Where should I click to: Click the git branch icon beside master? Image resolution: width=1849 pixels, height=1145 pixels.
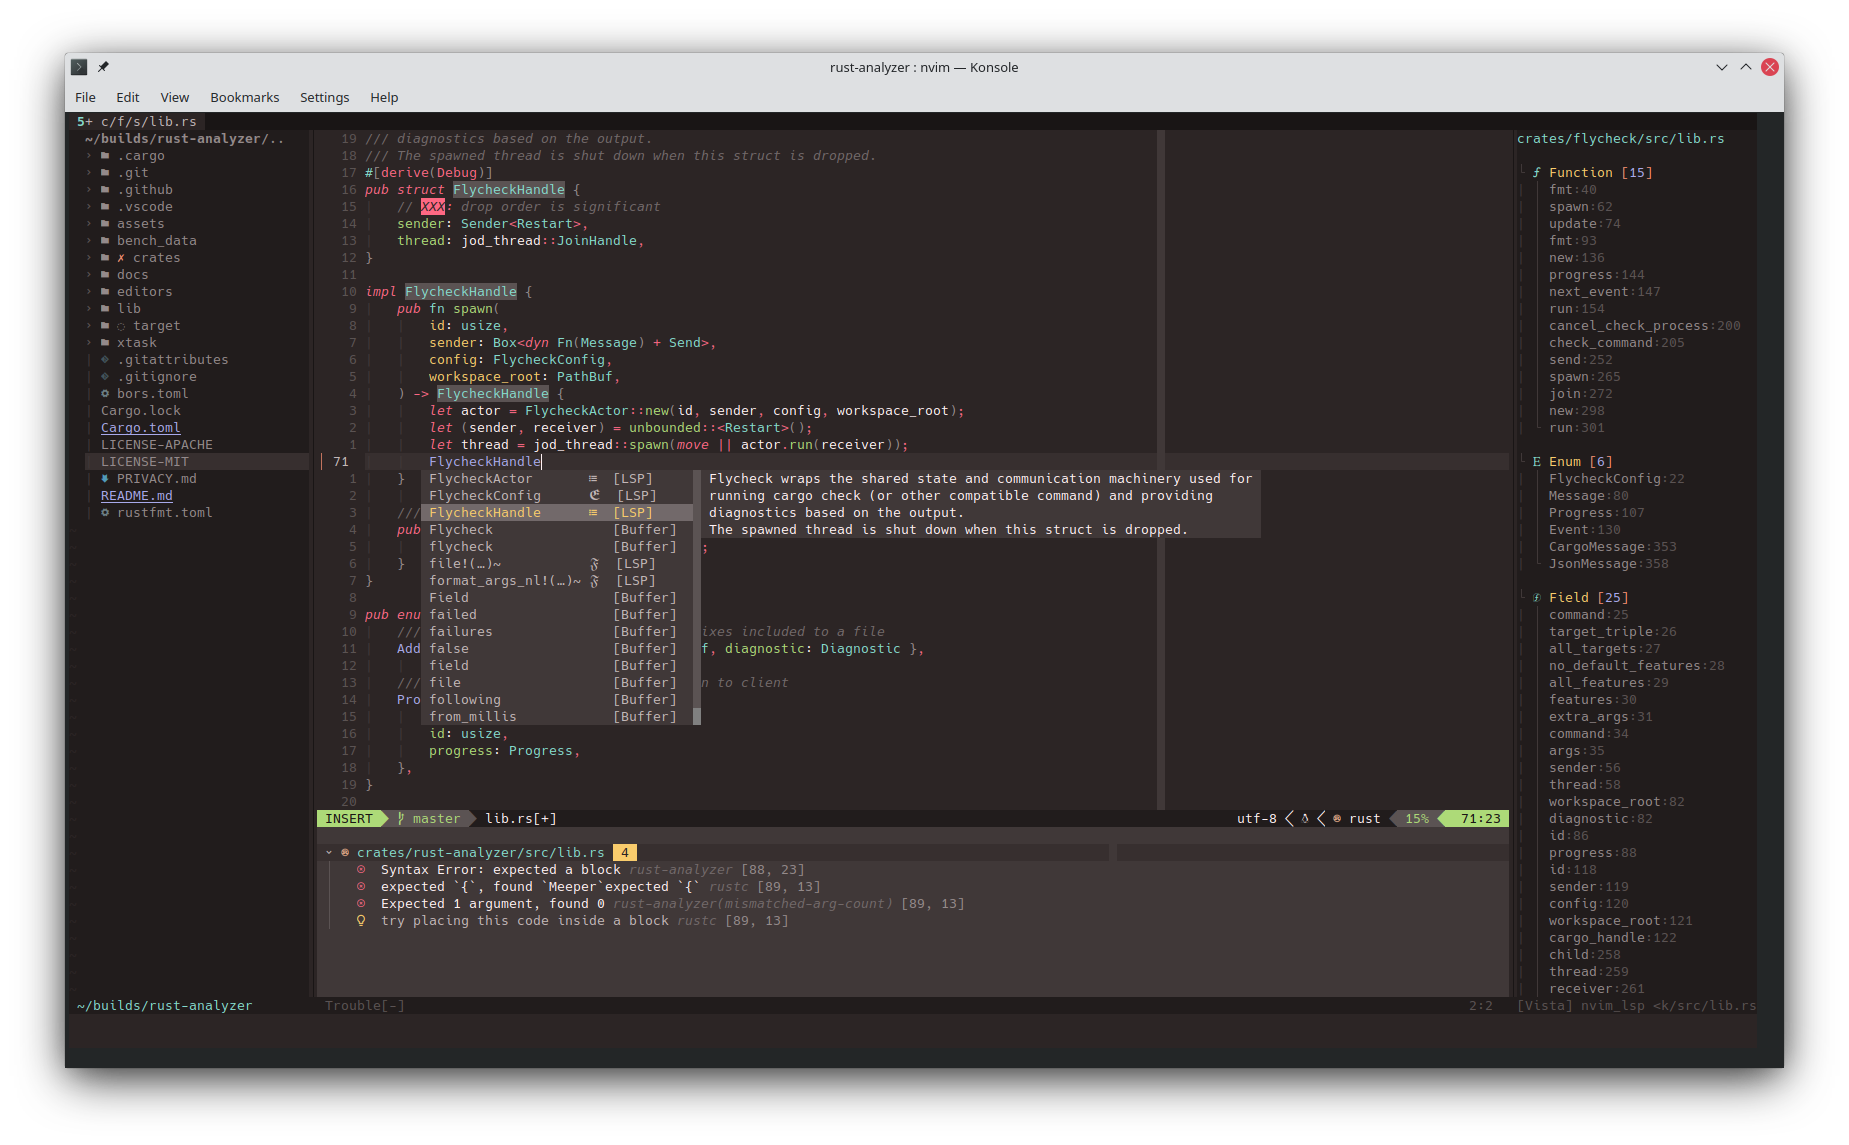[401, 819]
